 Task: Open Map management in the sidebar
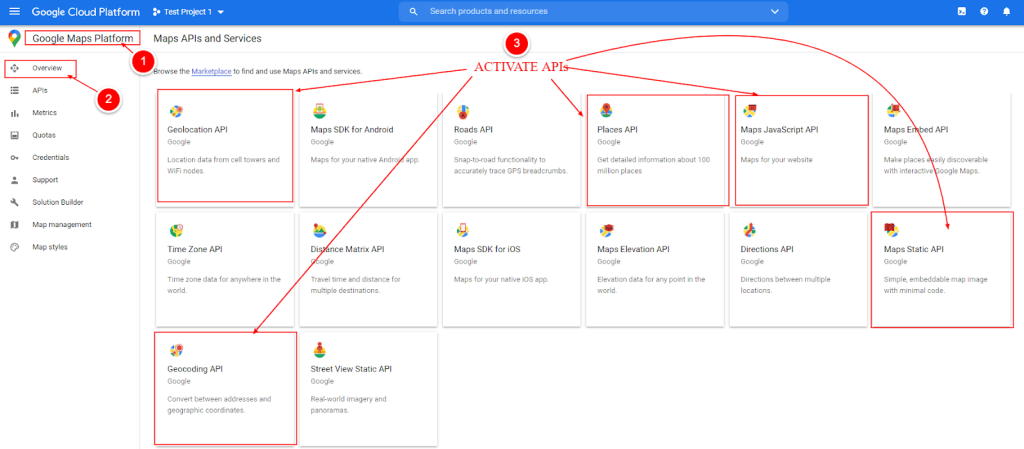point(61,224)
